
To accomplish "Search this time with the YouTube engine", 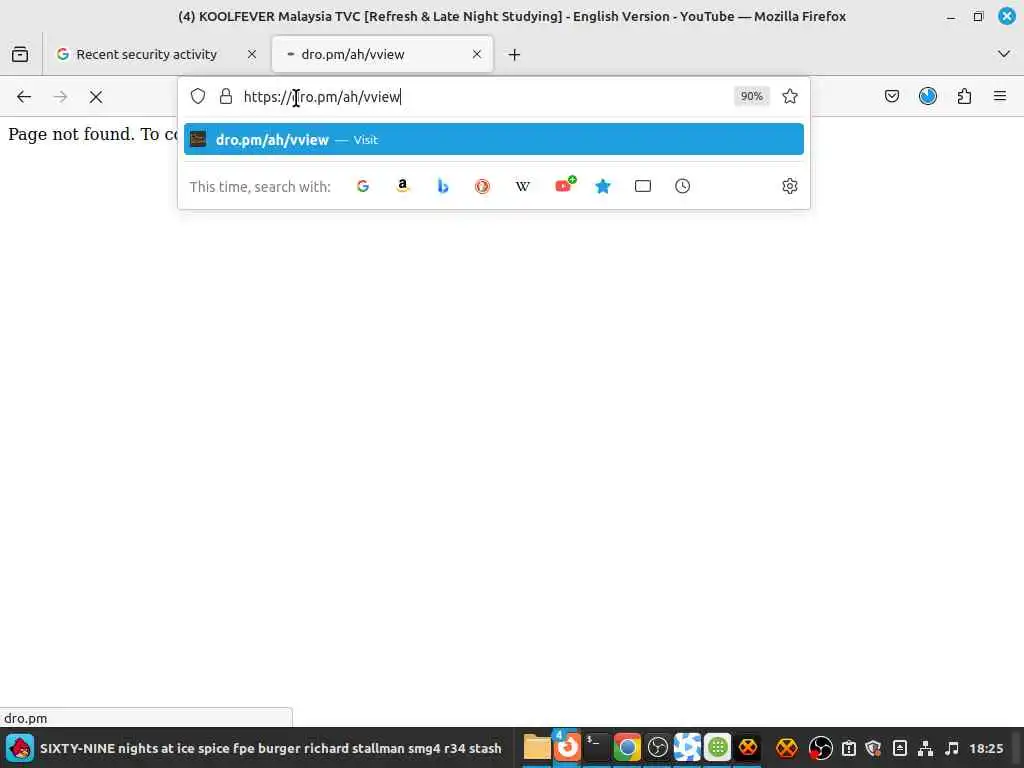I will click(565, 185).
